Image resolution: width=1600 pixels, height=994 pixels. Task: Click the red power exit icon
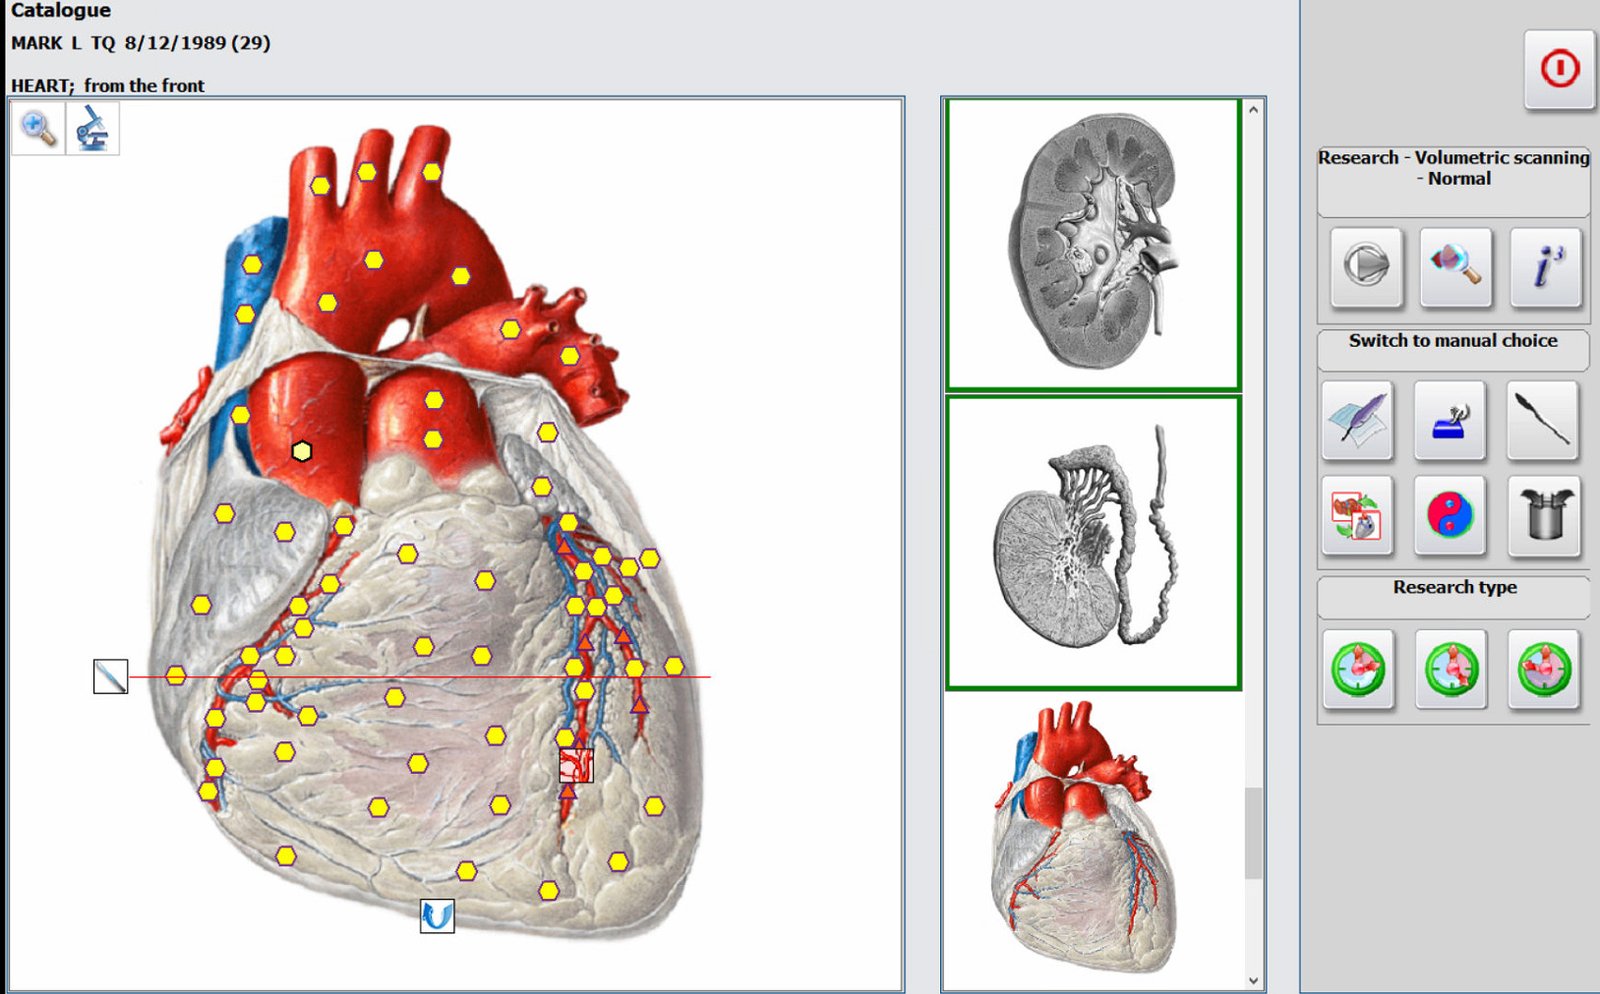1559,69
